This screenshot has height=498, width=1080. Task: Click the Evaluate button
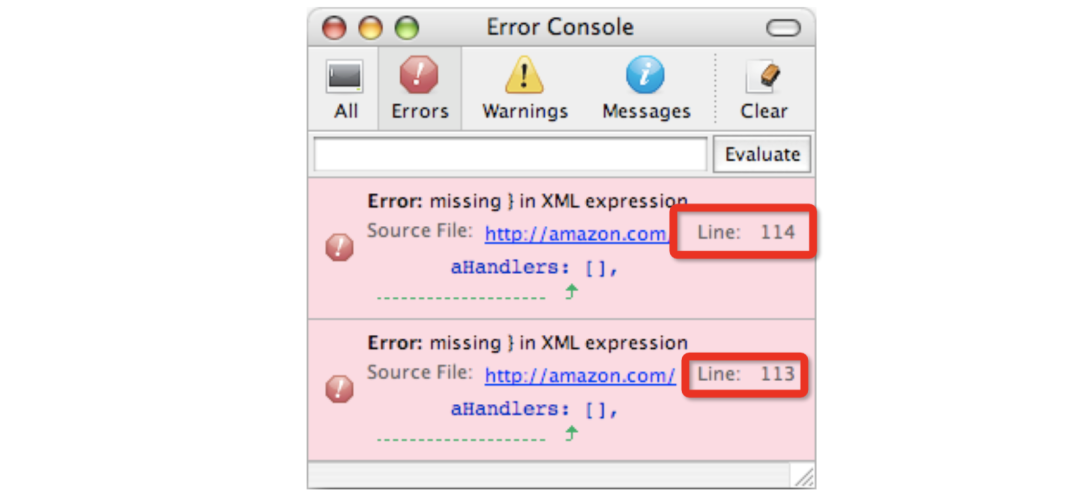(x=762, y=154)
